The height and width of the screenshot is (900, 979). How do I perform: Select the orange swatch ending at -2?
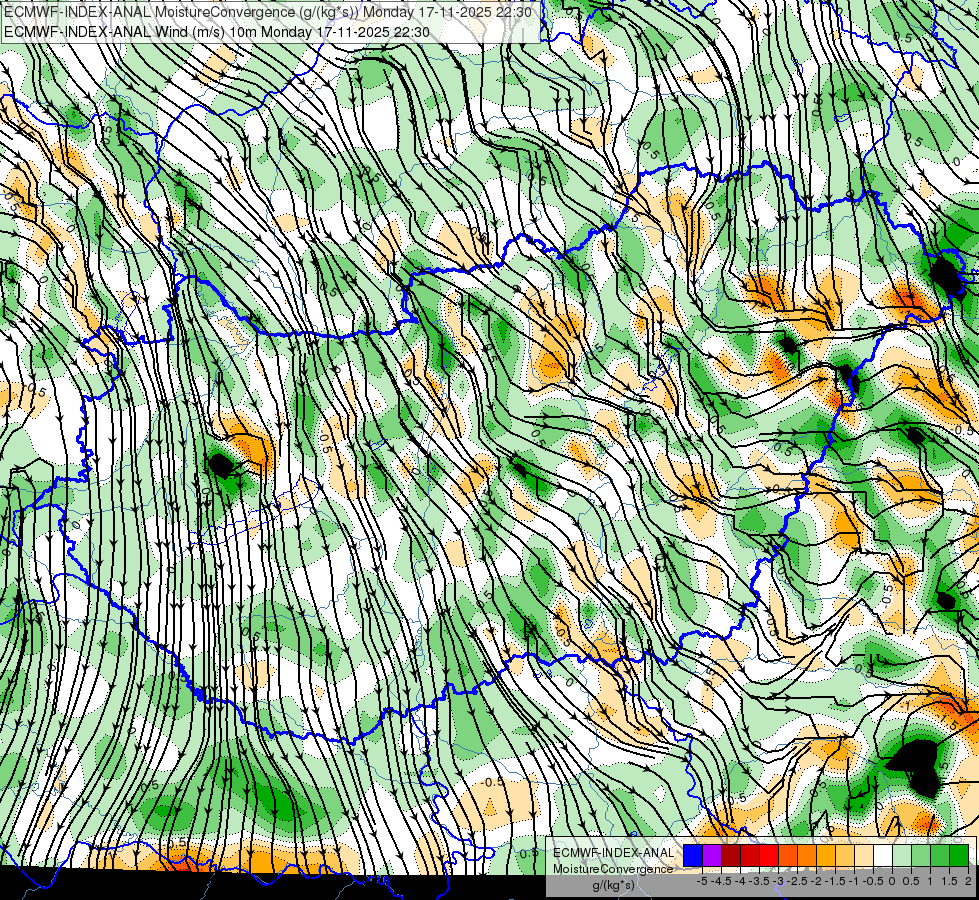click(807, 856)
